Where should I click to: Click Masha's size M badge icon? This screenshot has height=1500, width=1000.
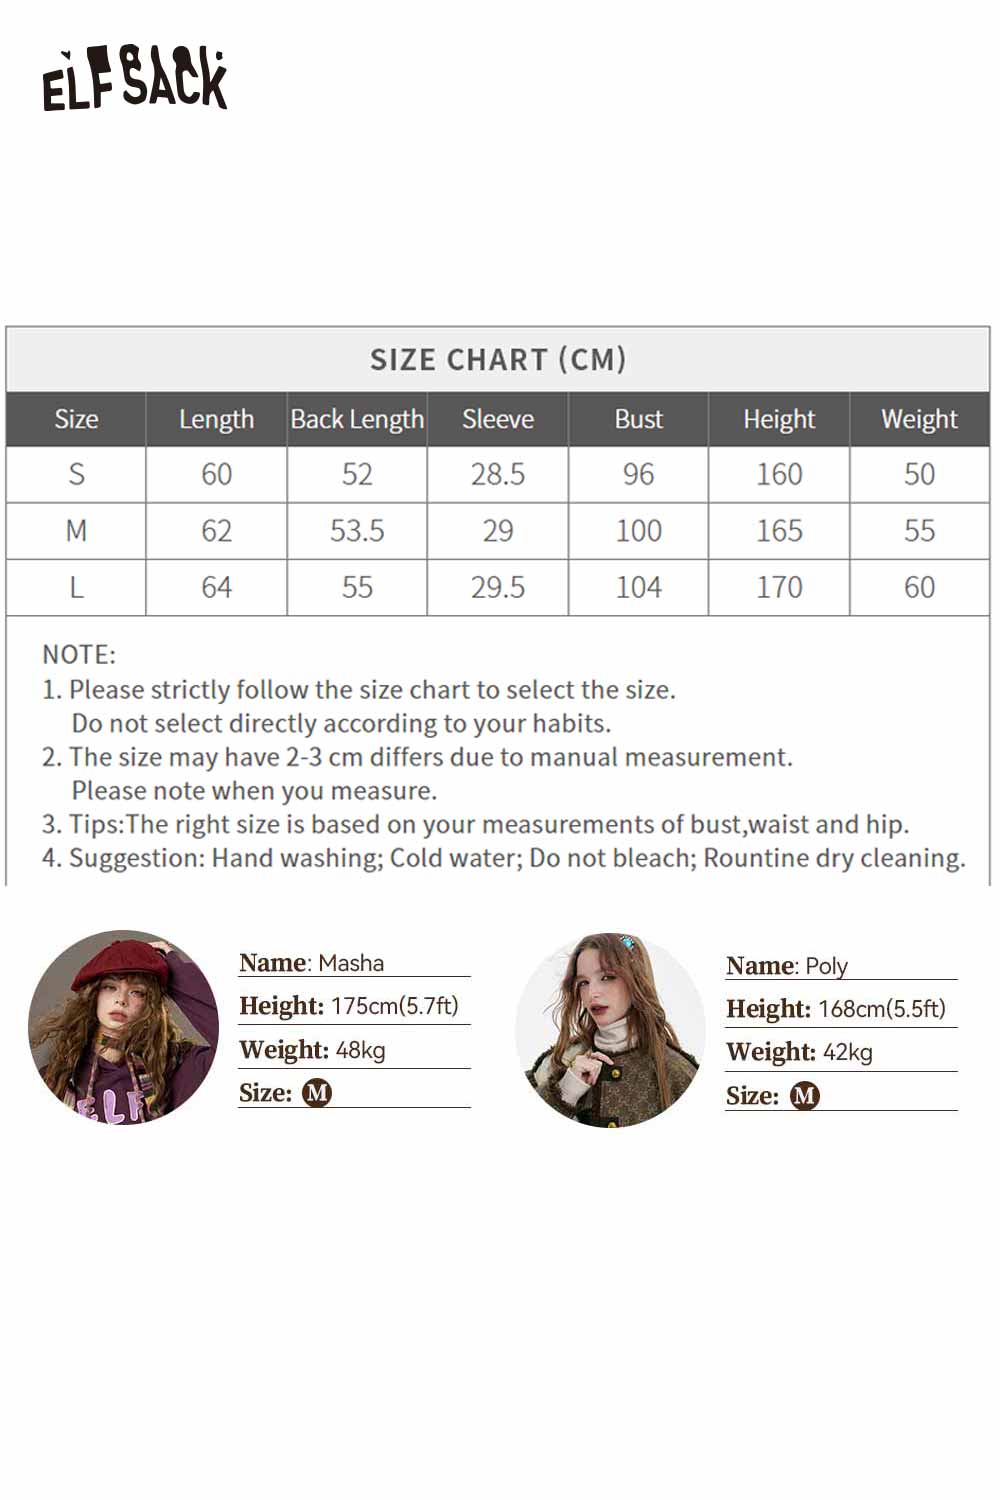(317, 1093)
